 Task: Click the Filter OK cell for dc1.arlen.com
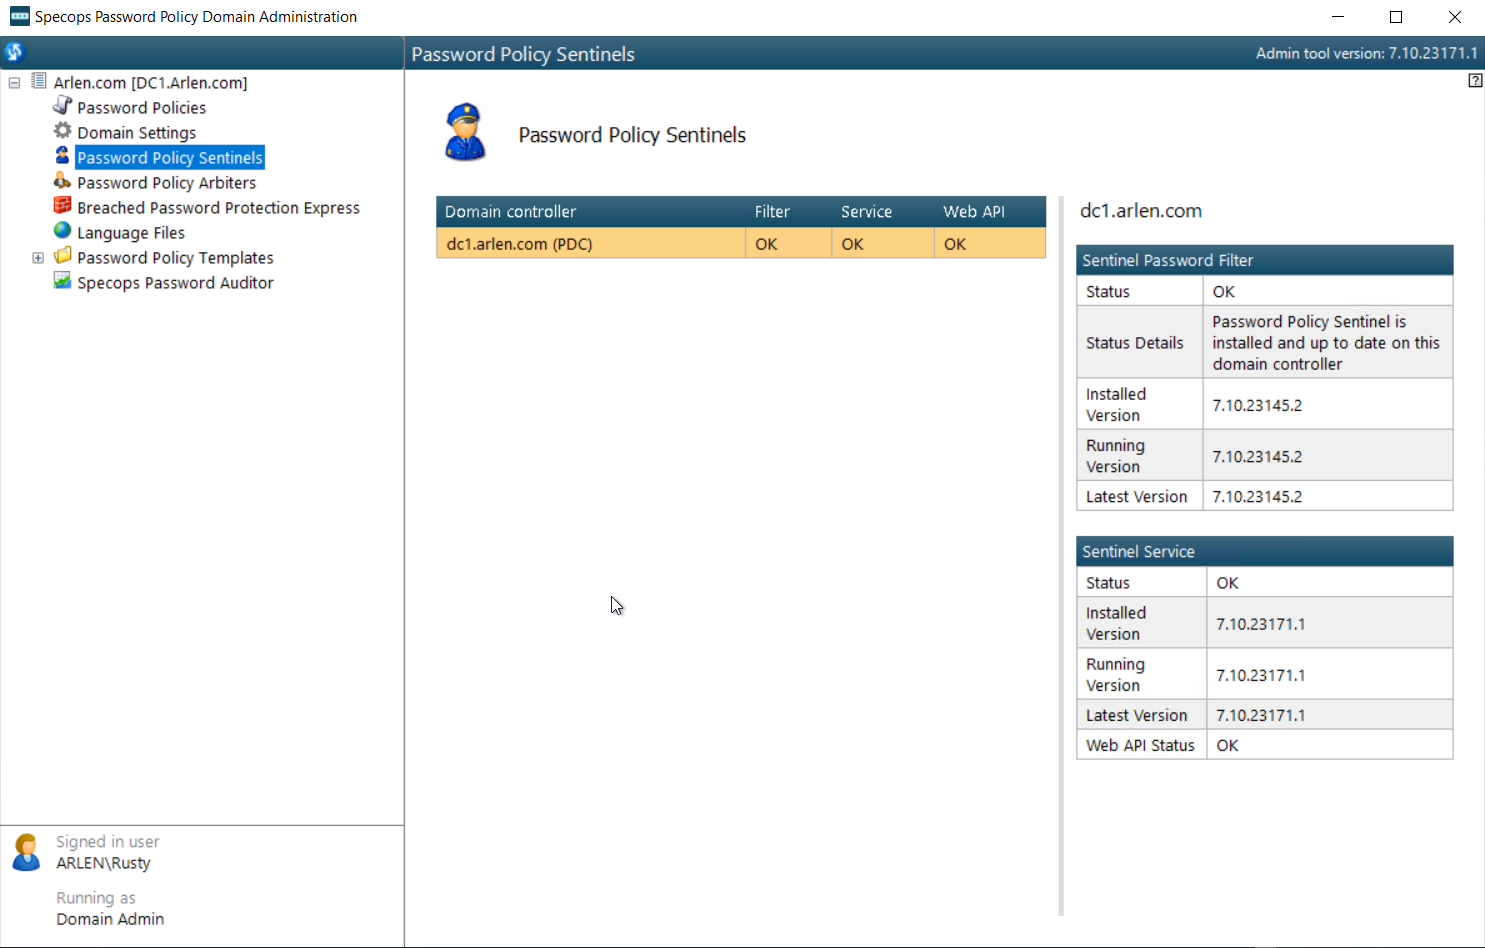[789, 244]
